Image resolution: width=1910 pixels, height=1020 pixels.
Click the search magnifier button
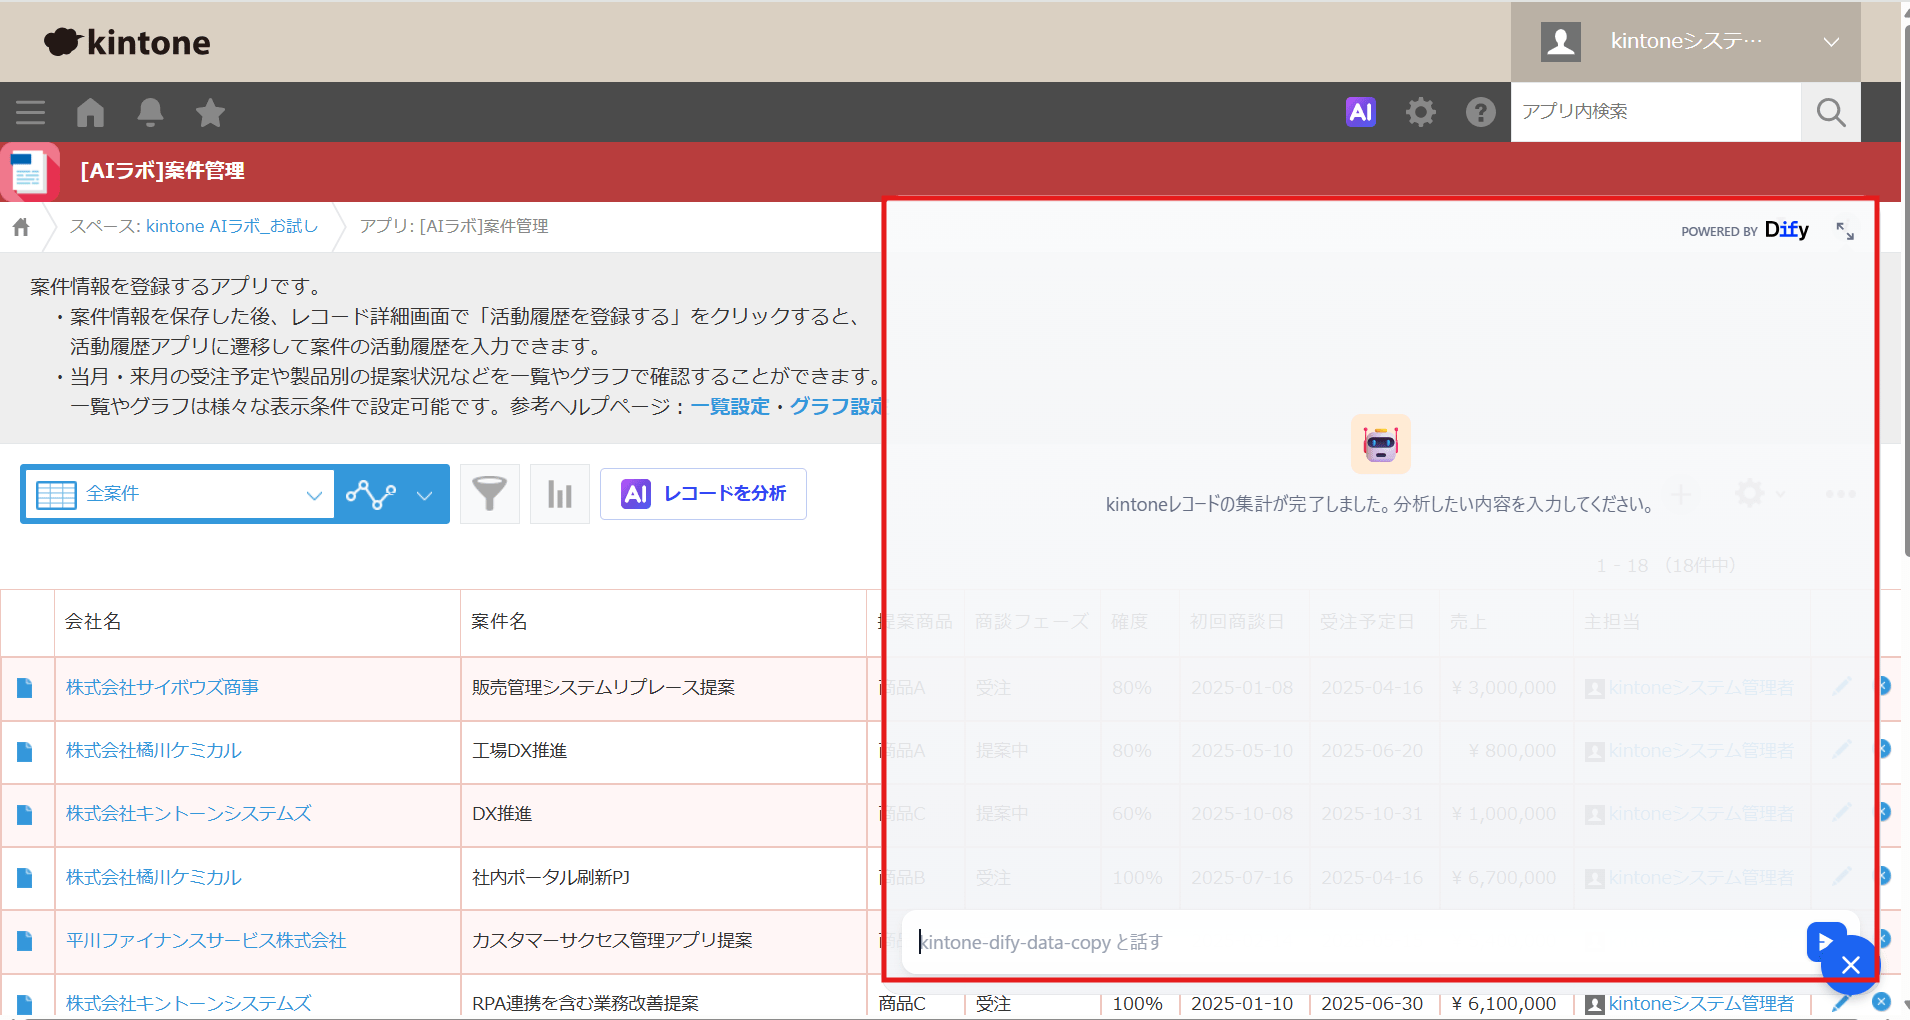pos(1830,112)
